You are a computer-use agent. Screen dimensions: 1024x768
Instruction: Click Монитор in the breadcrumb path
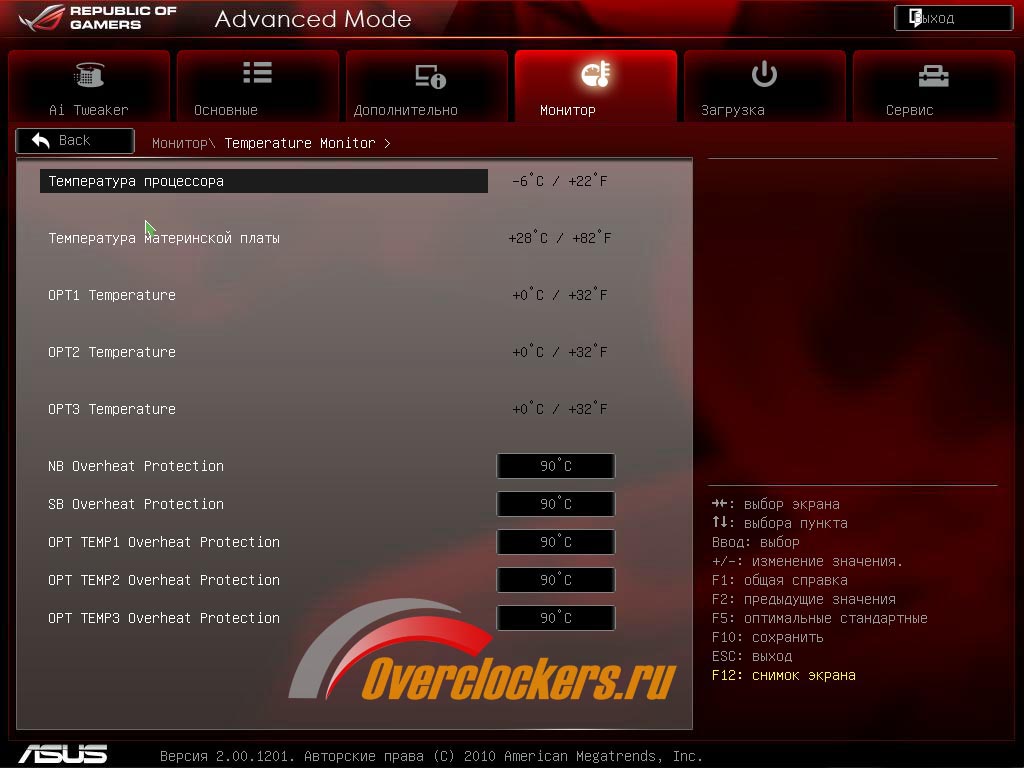click(180, 143)
